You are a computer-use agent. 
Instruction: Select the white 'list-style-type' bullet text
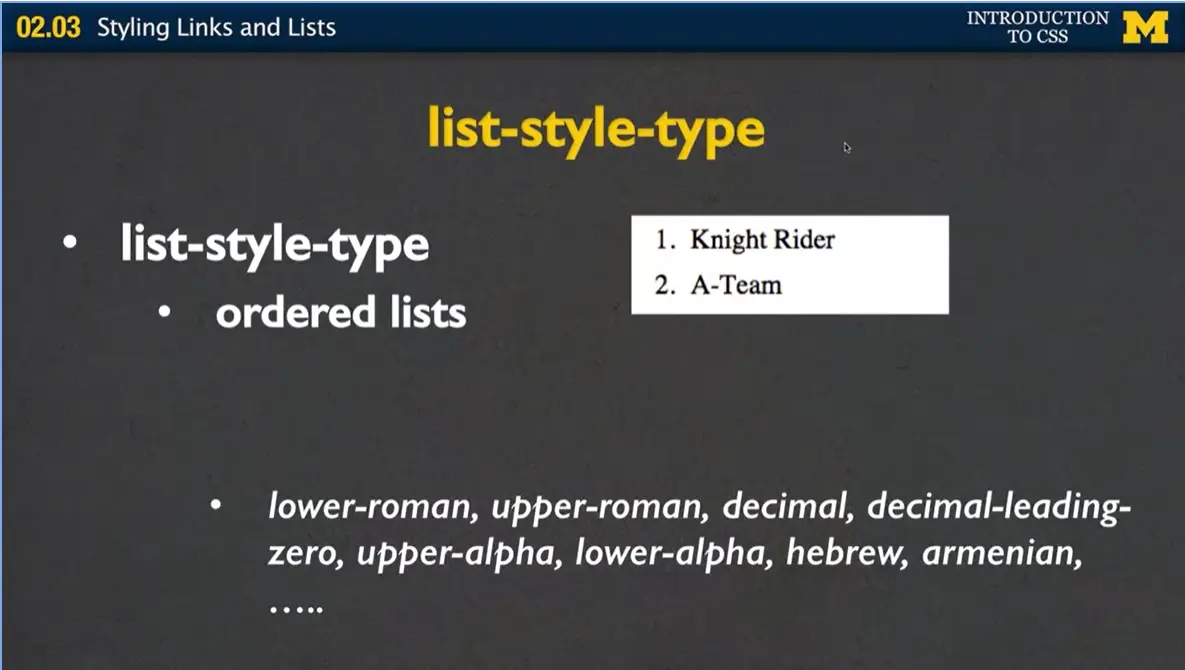[273, 243]
